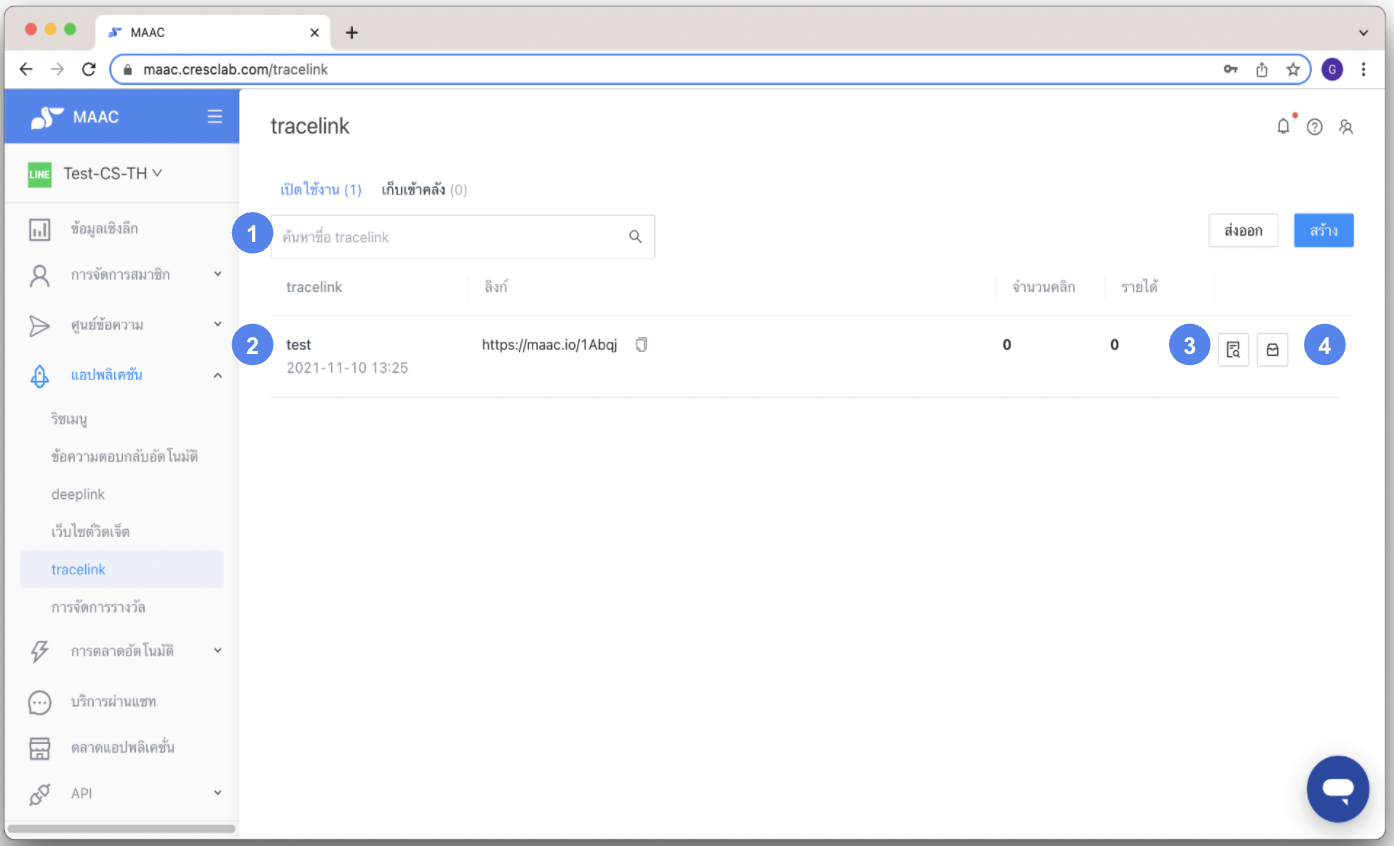1394x846 pixels.
Task: Click the person icon for การจัดการสมาชิก
Action: [39, 275]
